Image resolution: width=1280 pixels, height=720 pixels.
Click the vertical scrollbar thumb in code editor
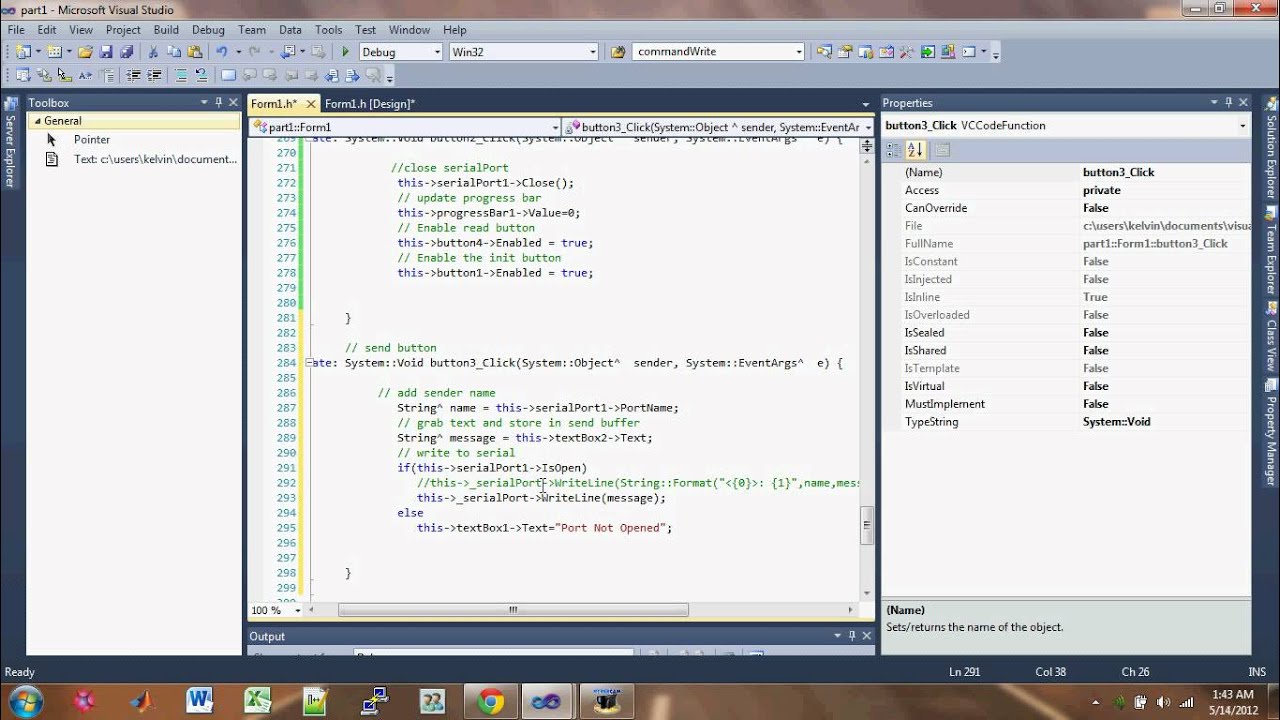coord(867,526)
